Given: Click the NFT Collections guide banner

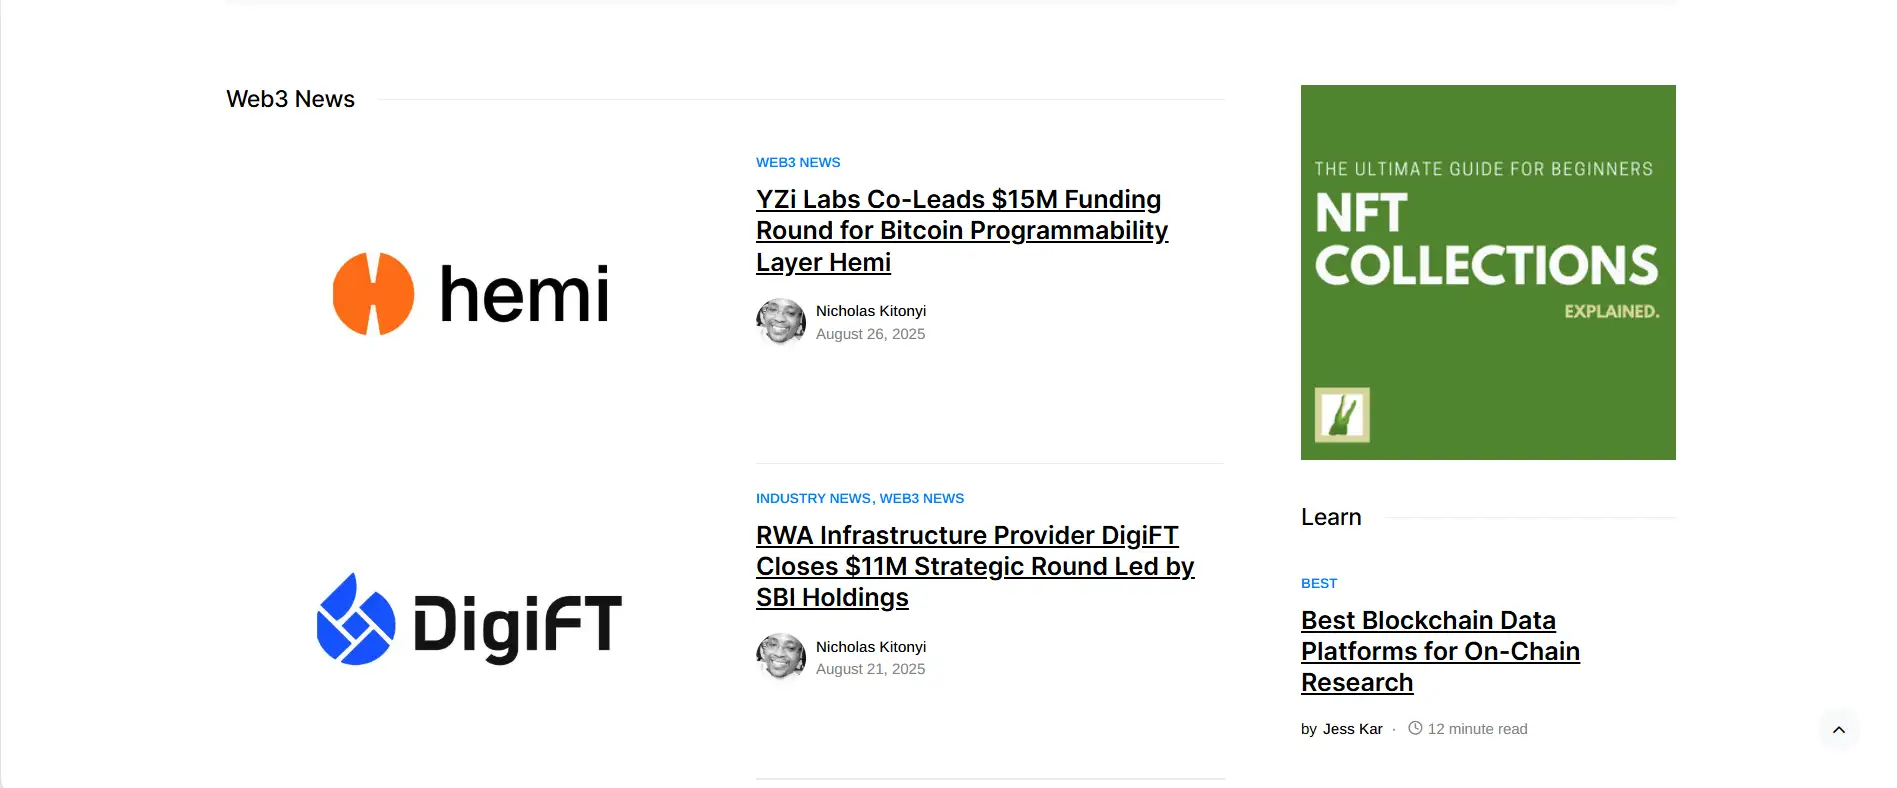Looking at the screenshot, I should [1487, 272].
